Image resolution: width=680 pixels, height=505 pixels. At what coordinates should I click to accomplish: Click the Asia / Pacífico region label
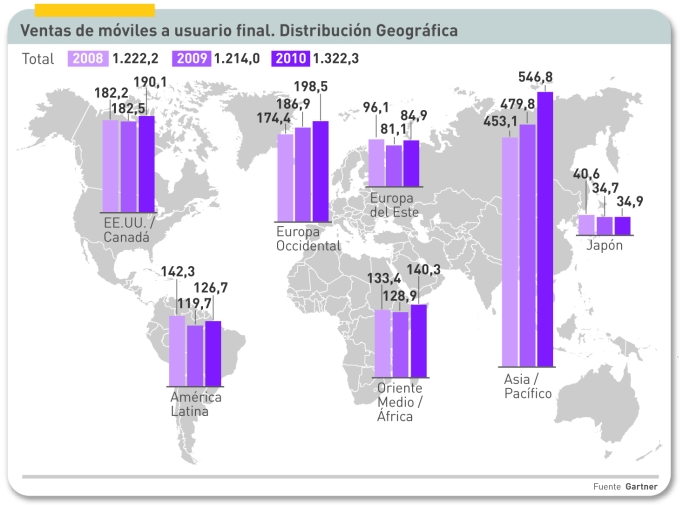(x=527, y=386)
